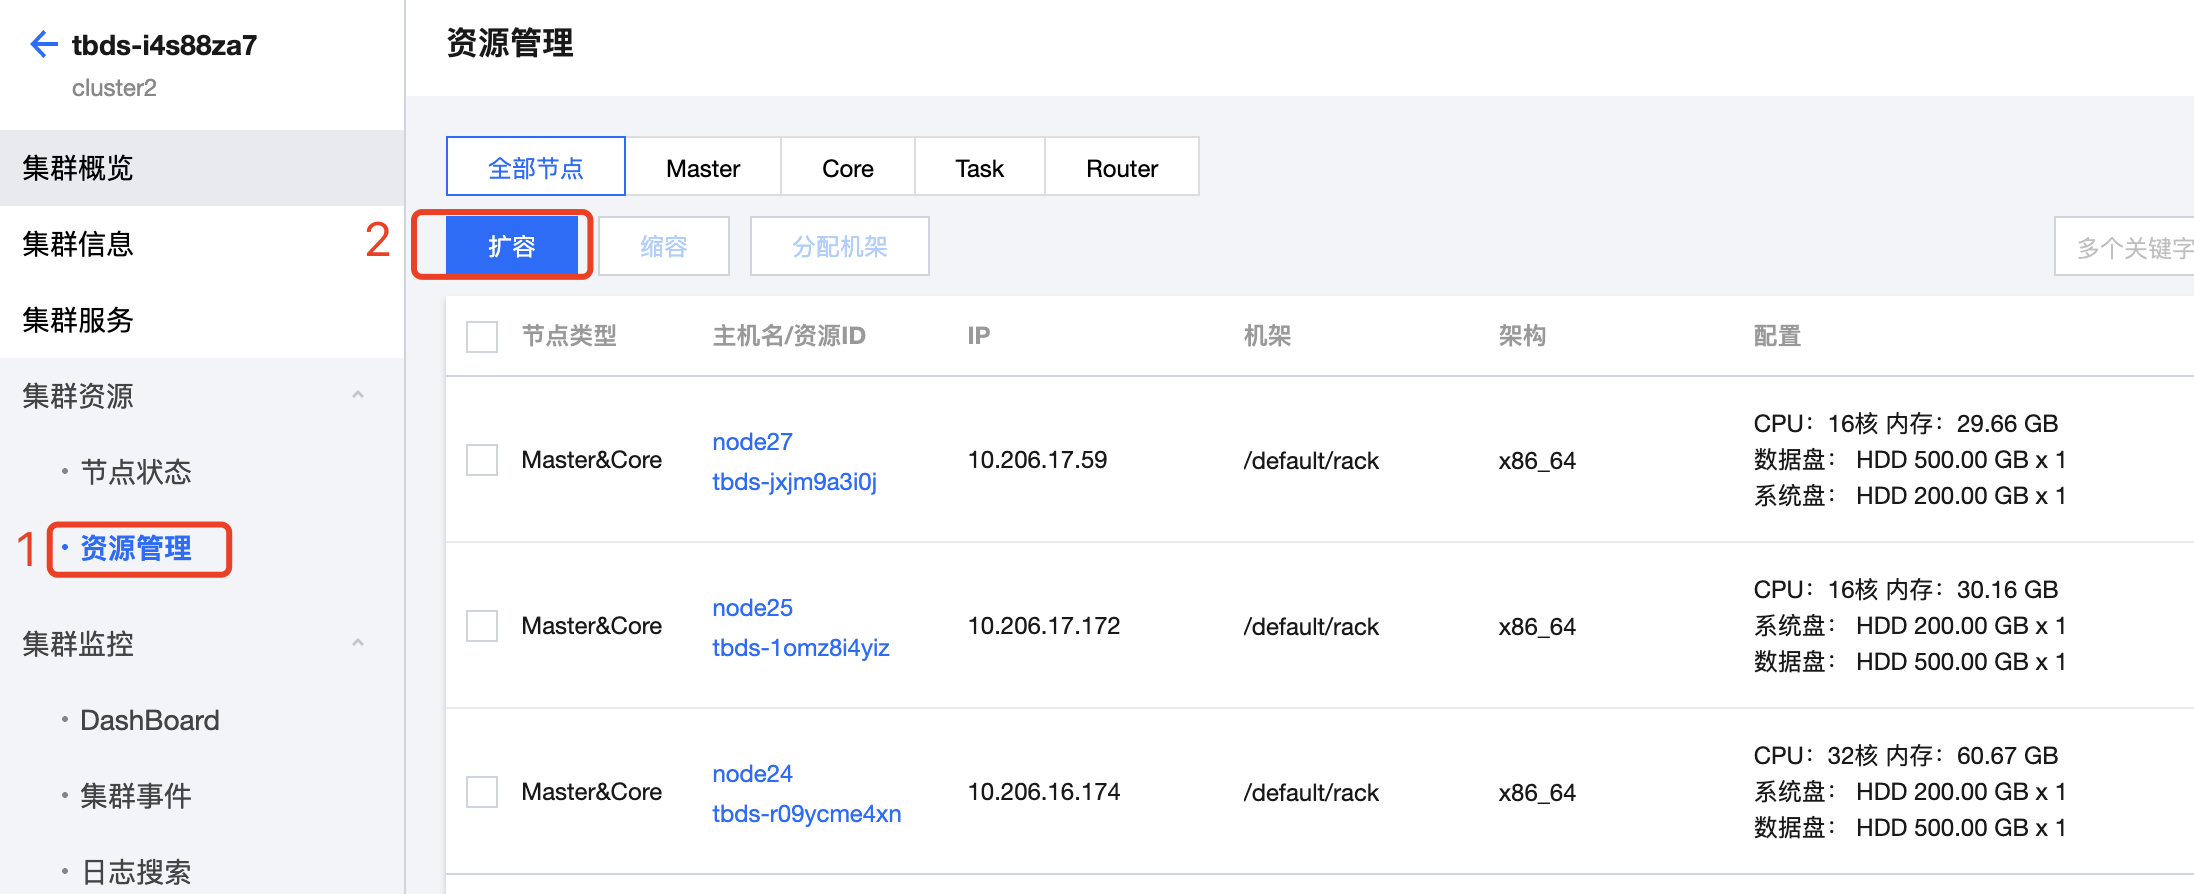Focus the keyword search input field
The width and height of the screenshot is (2194, 894).
tap(2130, 247)
